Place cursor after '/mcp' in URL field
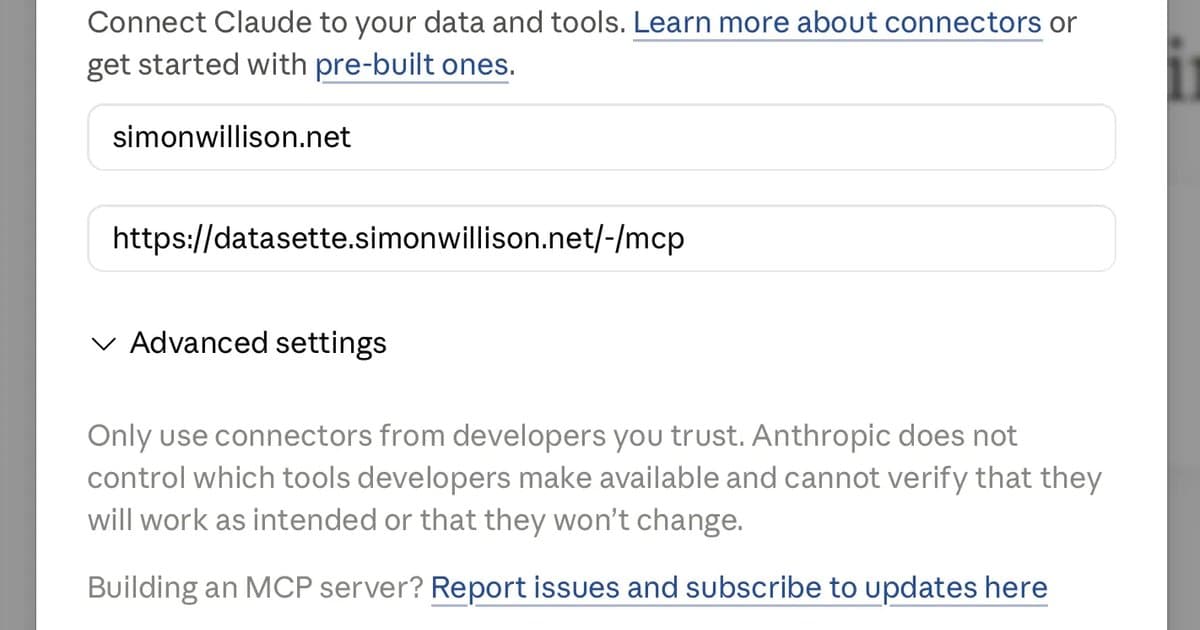The width and height of the screenshot is (1200, 630). click(x=687, y=238)
